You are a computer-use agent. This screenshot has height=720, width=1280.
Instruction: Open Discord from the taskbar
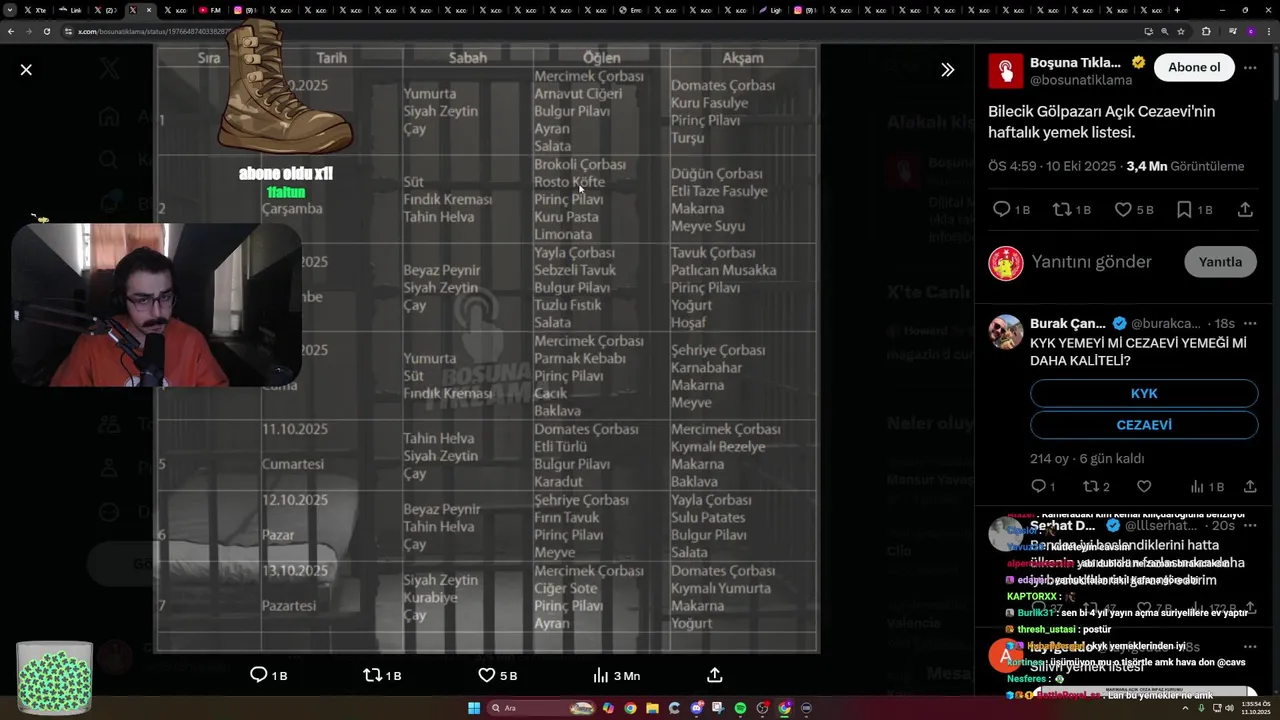(696, 708)
